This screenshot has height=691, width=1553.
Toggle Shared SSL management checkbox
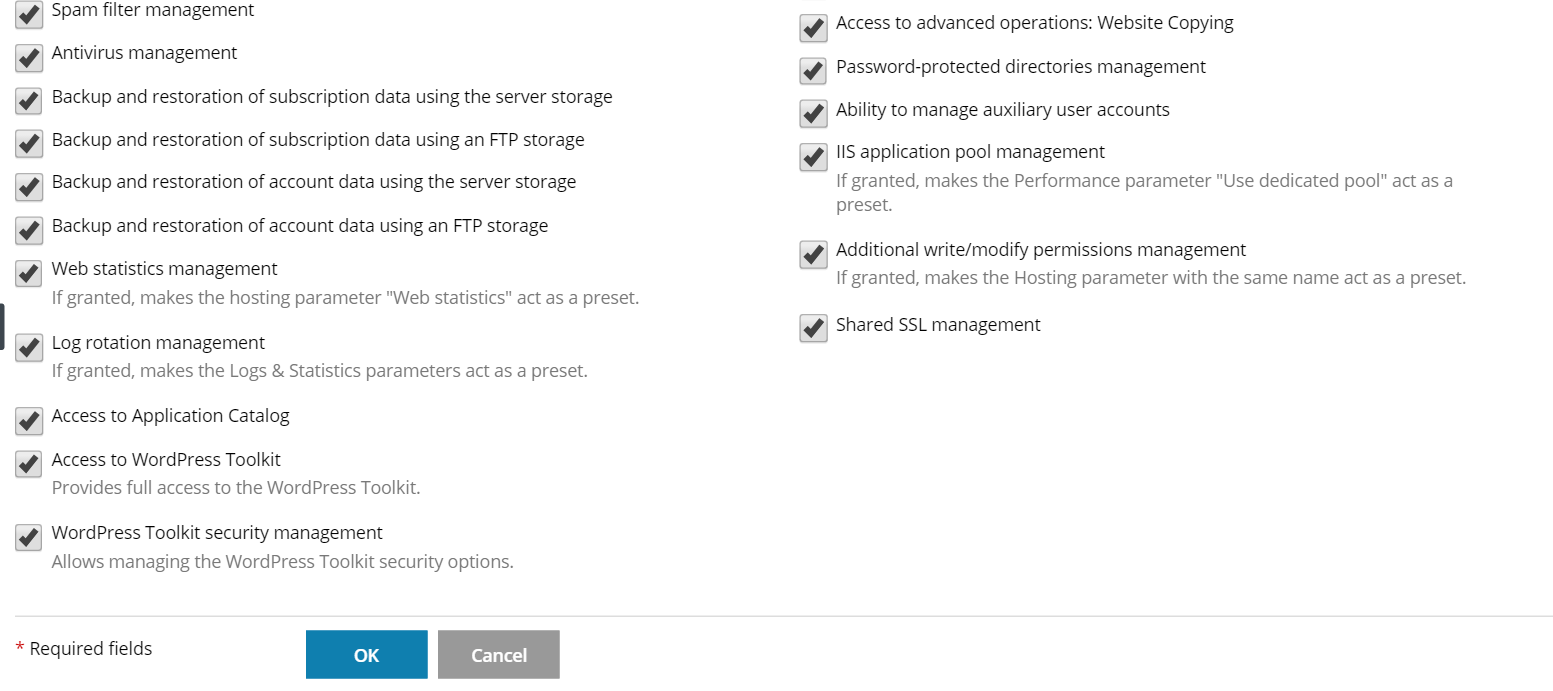[x=813, y=328]
